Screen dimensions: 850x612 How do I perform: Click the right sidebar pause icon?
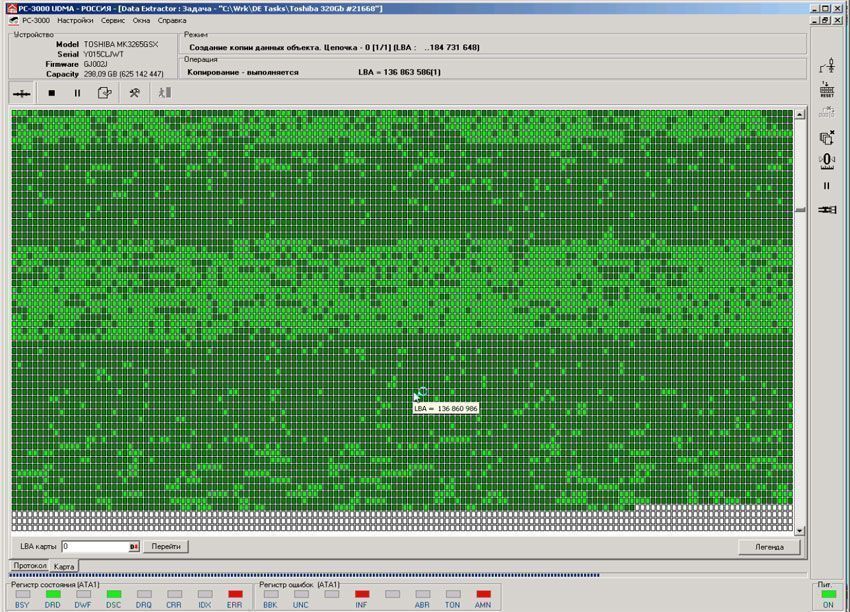click(827, 185)
